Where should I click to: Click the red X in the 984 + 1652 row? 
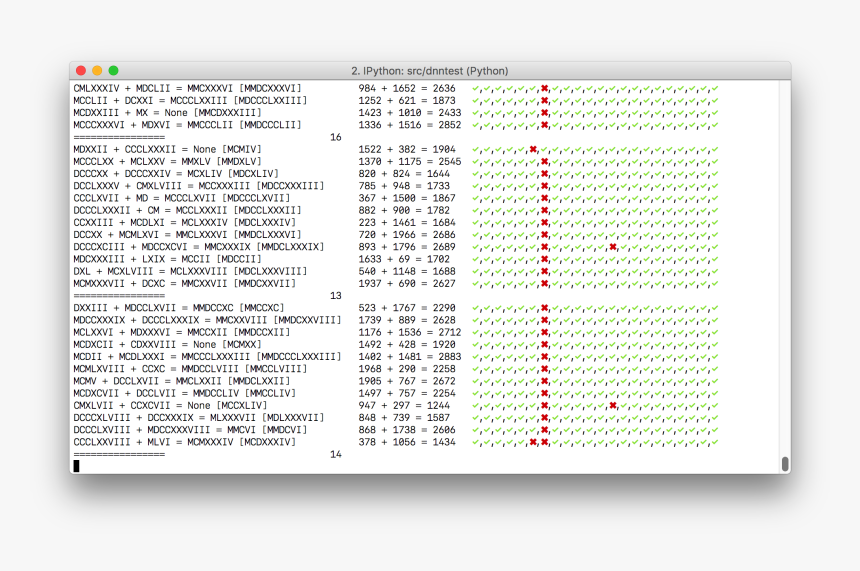(544, 88)
